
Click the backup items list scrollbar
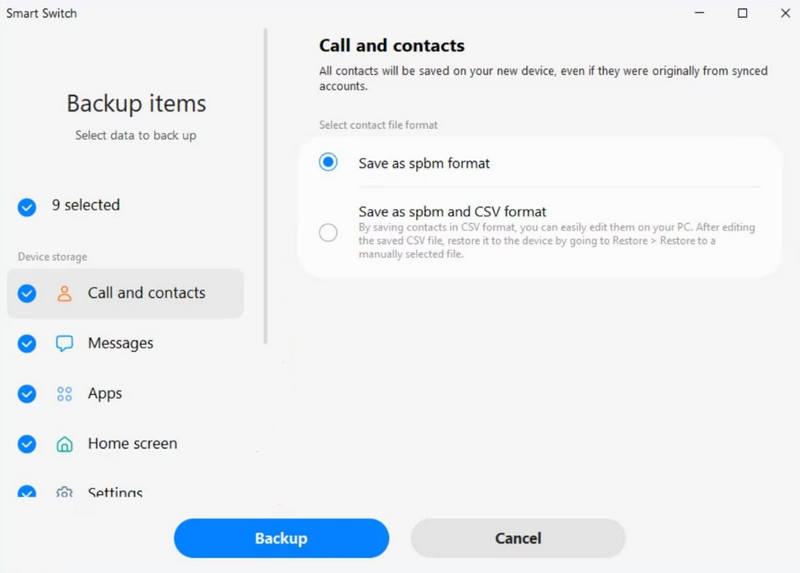tap(265, 186)
